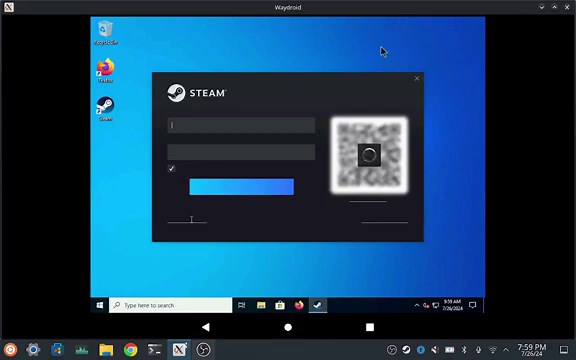Click the bottom-left help link in Steam
576x360 pixels.
pyautogui.click(x=187, y=222)
